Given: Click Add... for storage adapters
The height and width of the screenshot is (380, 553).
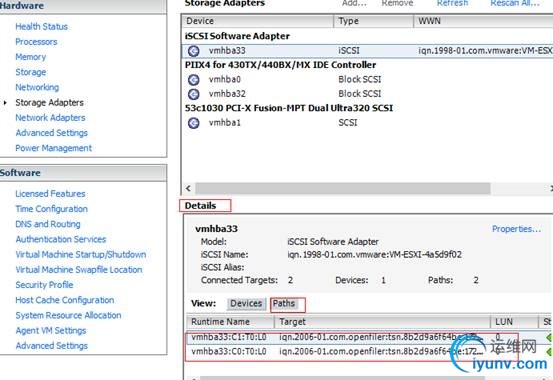Looking at the screenshot, I should point(354,3).
